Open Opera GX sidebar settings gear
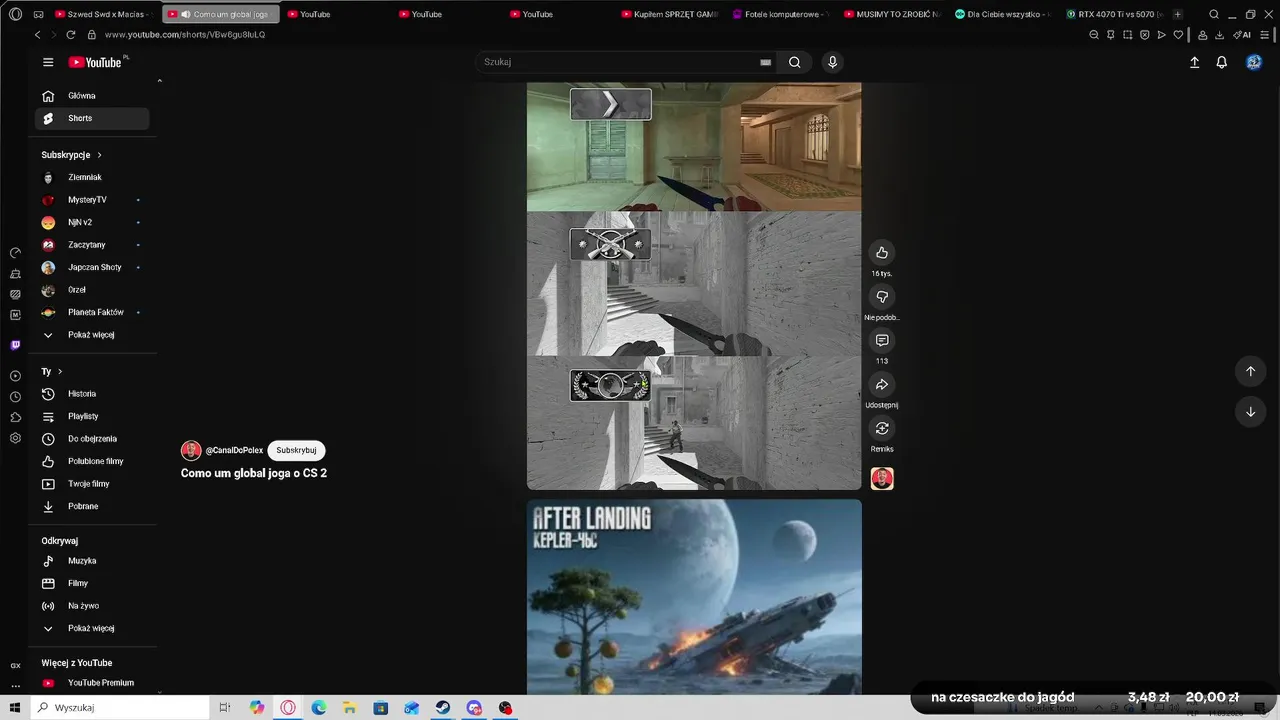1280x720 pixels. pyautogui.click(x=15, y=438)
